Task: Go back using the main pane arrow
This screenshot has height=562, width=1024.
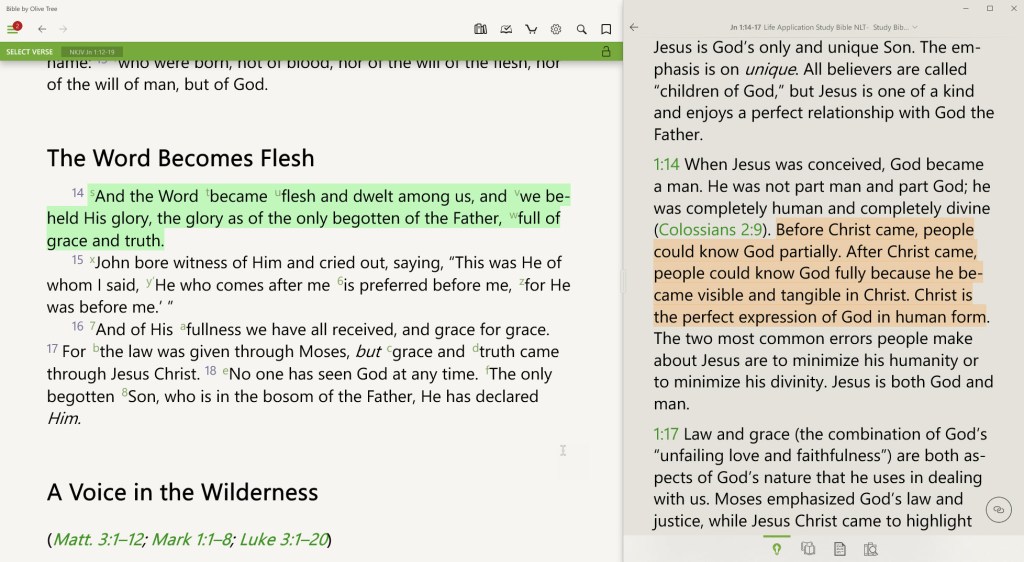Action: point(42,29)
